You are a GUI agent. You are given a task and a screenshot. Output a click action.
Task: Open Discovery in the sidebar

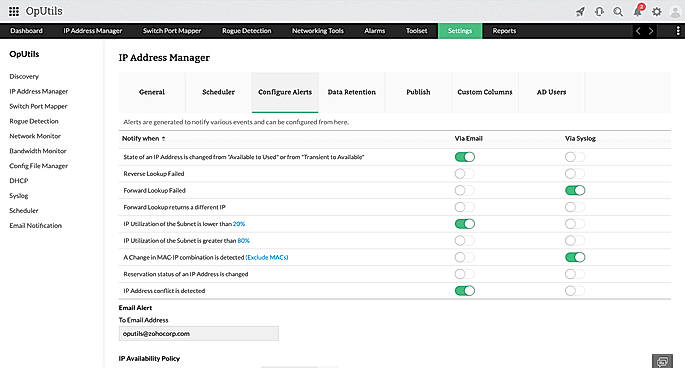click(x=24, y=76)
